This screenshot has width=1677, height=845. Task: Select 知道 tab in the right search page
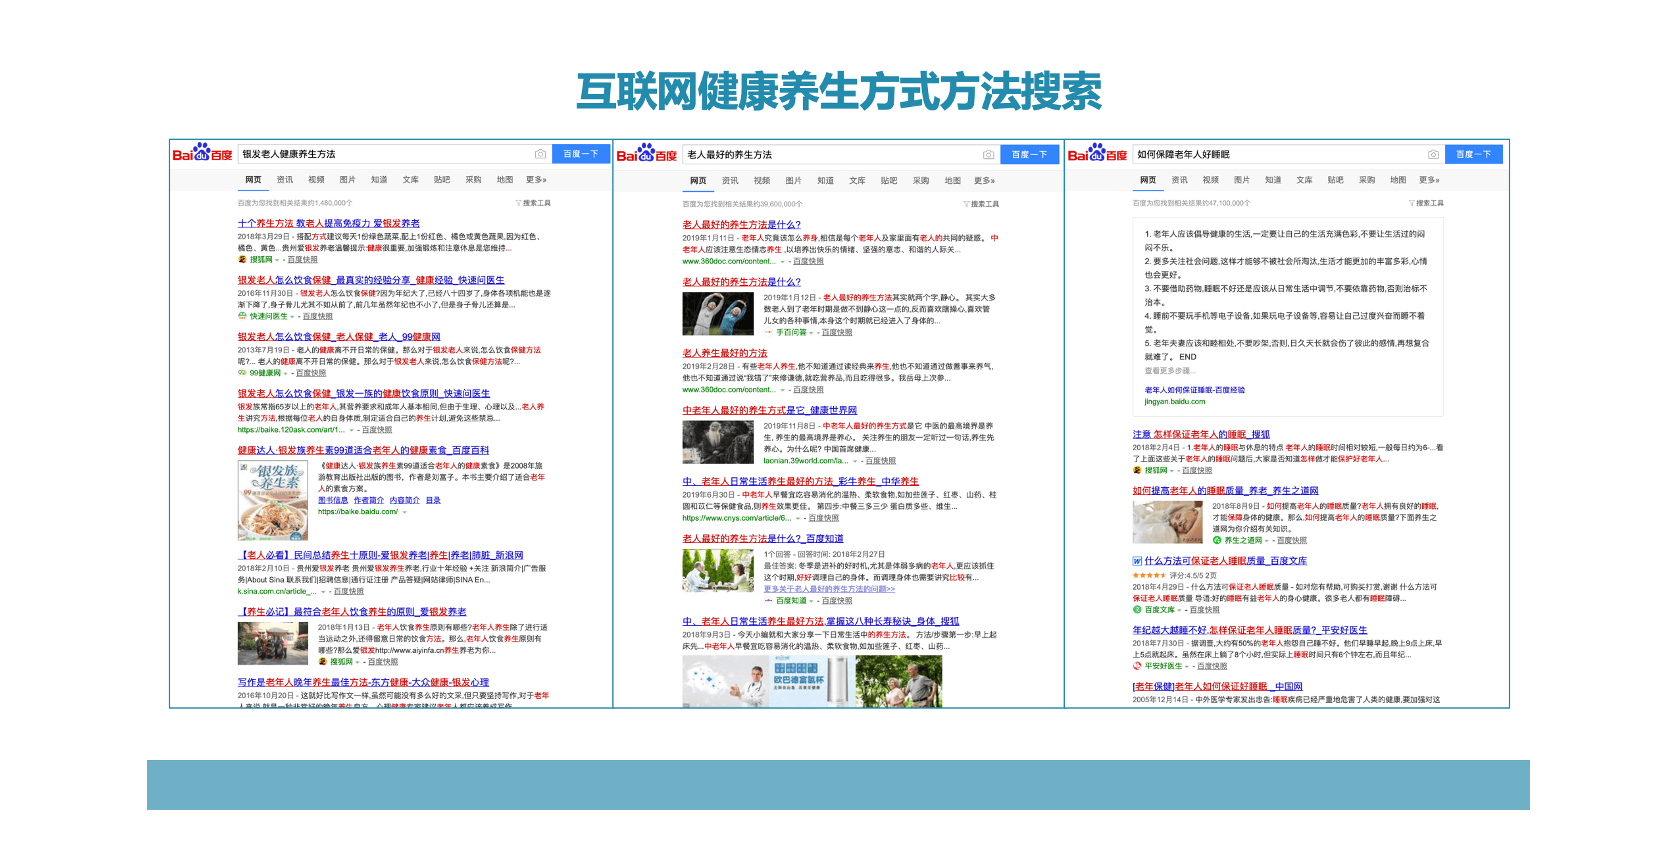point(1273,180)
